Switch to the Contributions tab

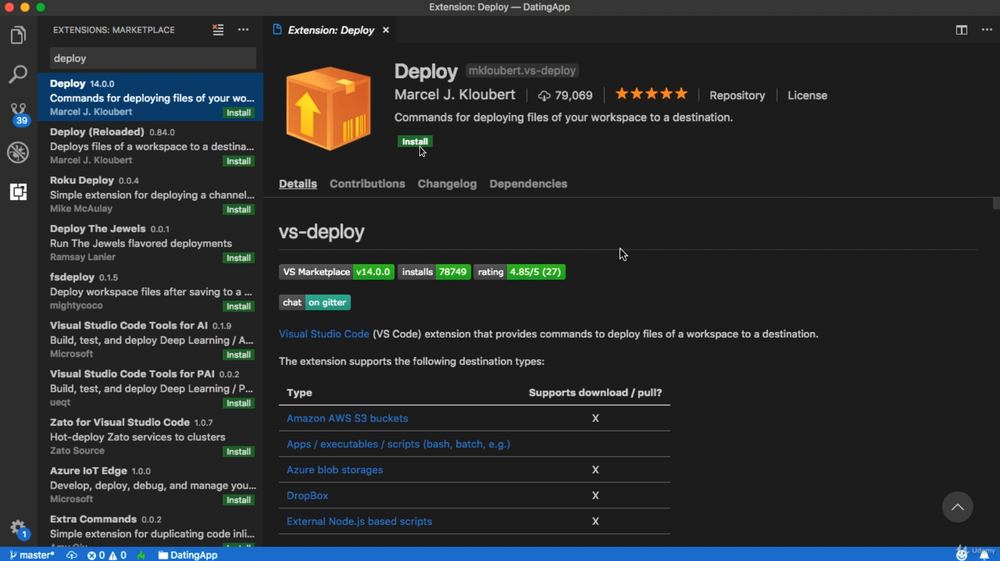pyautogui.click(x=367, y=184)
